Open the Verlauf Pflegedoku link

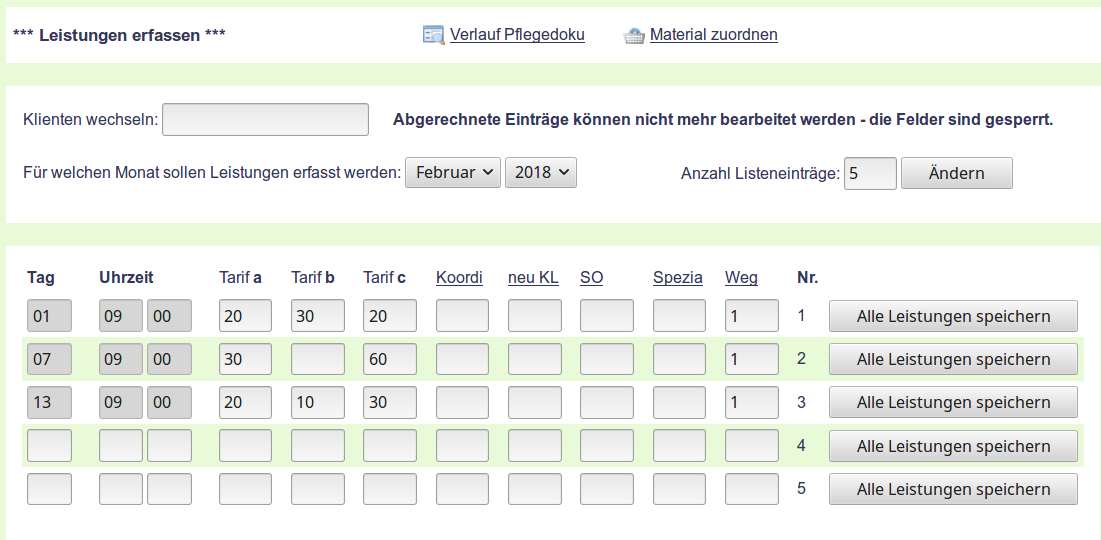[x=517, y=35]
